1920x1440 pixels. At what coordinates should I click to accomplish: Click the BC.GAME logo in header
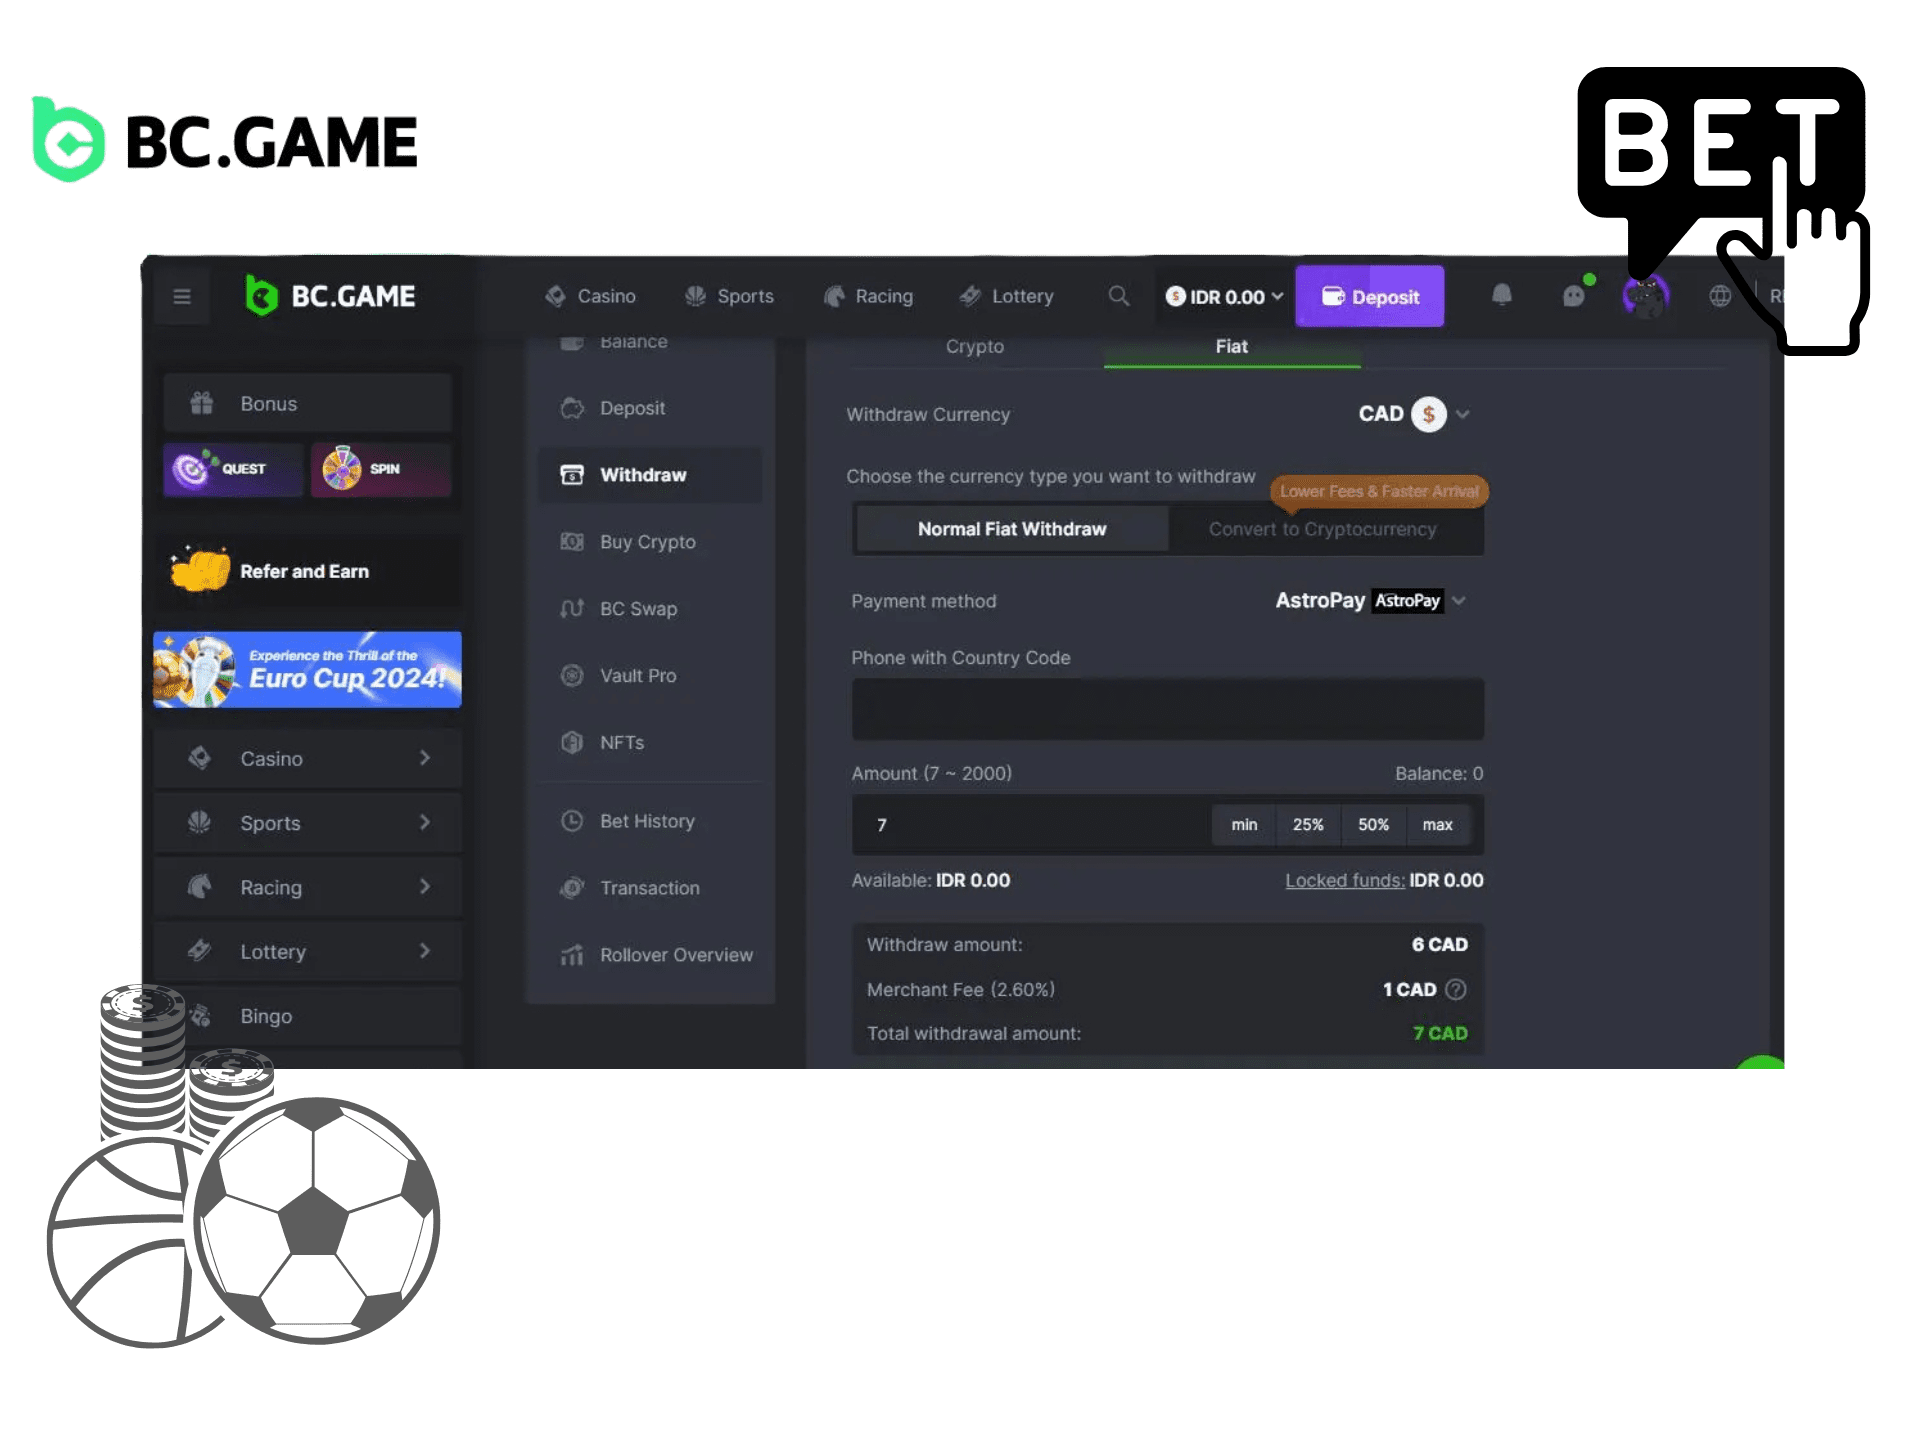pos(331,296)
